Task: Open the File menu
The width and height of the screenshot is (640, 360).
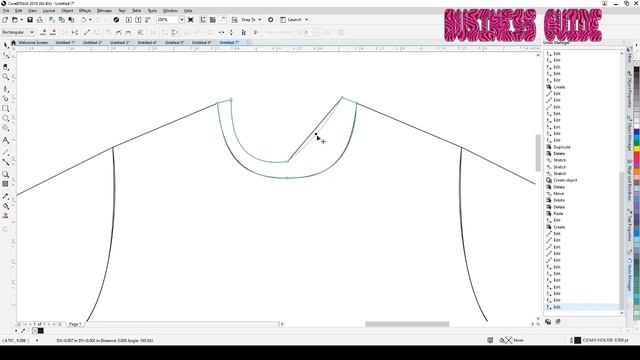Action: coord(6,11)
